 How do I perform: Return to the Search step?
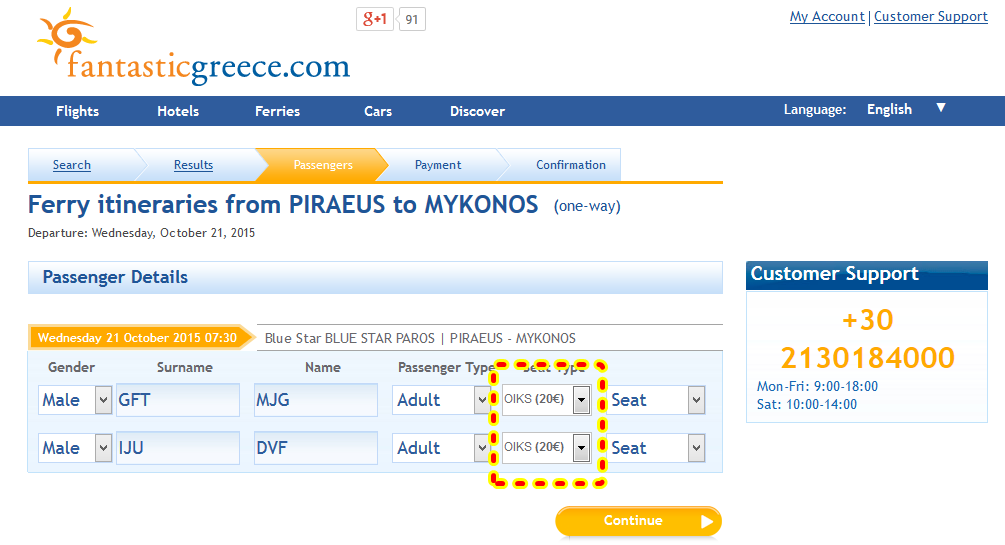72,165
